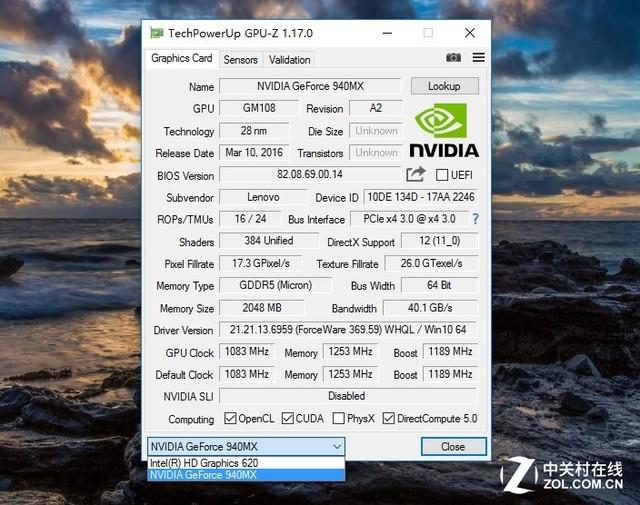This screenshot has width=640, height=505.
Task: Click the bus interface question mark
Action: click(x=476, y=219)
